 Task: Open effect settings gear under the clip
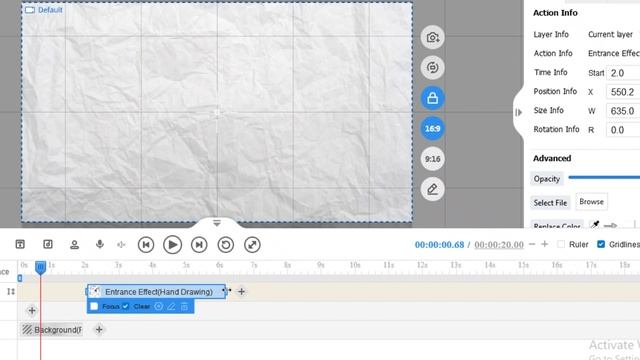coord(158,306)
